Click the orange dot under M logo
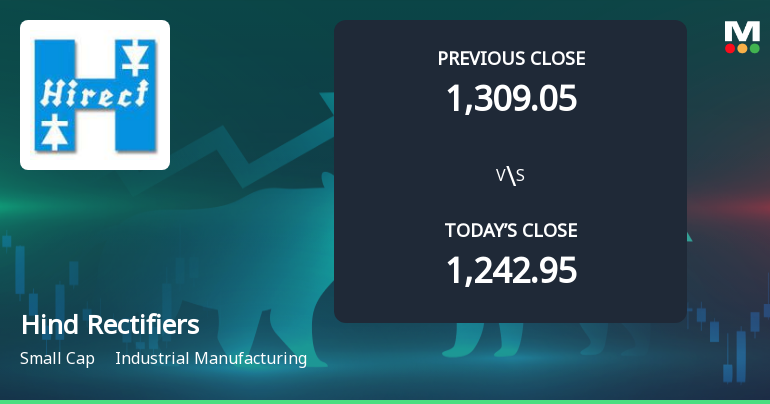The width and height of the screenshot is (770, 404). click(x=742, y=47)
